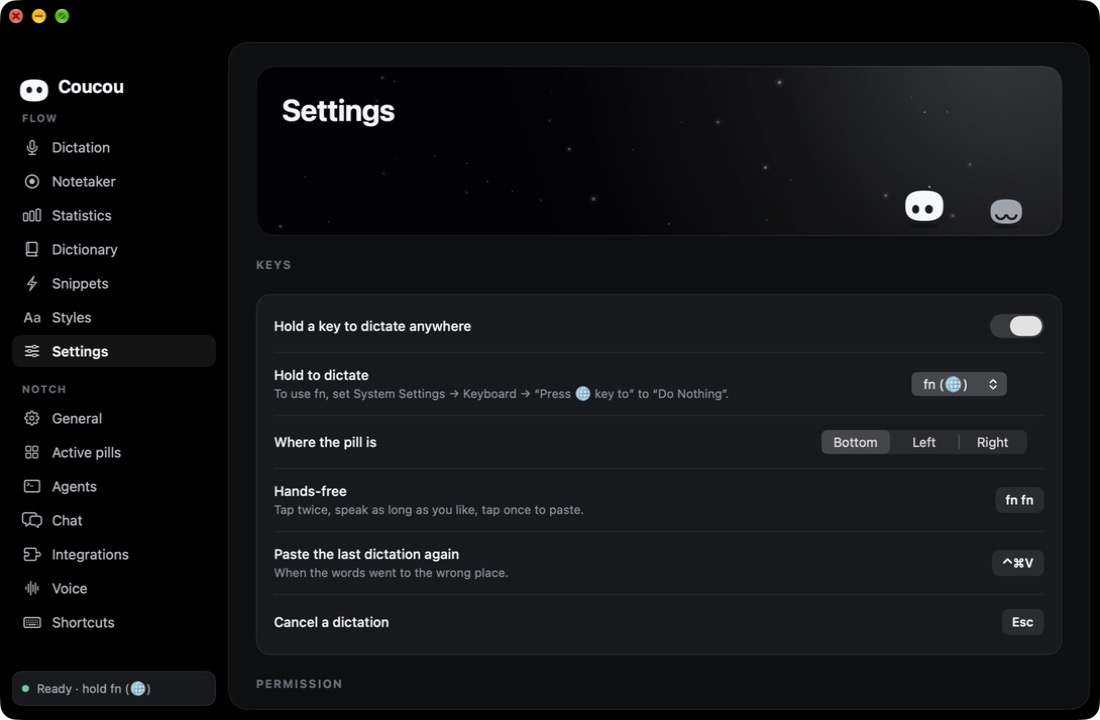Select the Settings sidebar item
Screen dimensions: 1100x720
click(114, 351)
